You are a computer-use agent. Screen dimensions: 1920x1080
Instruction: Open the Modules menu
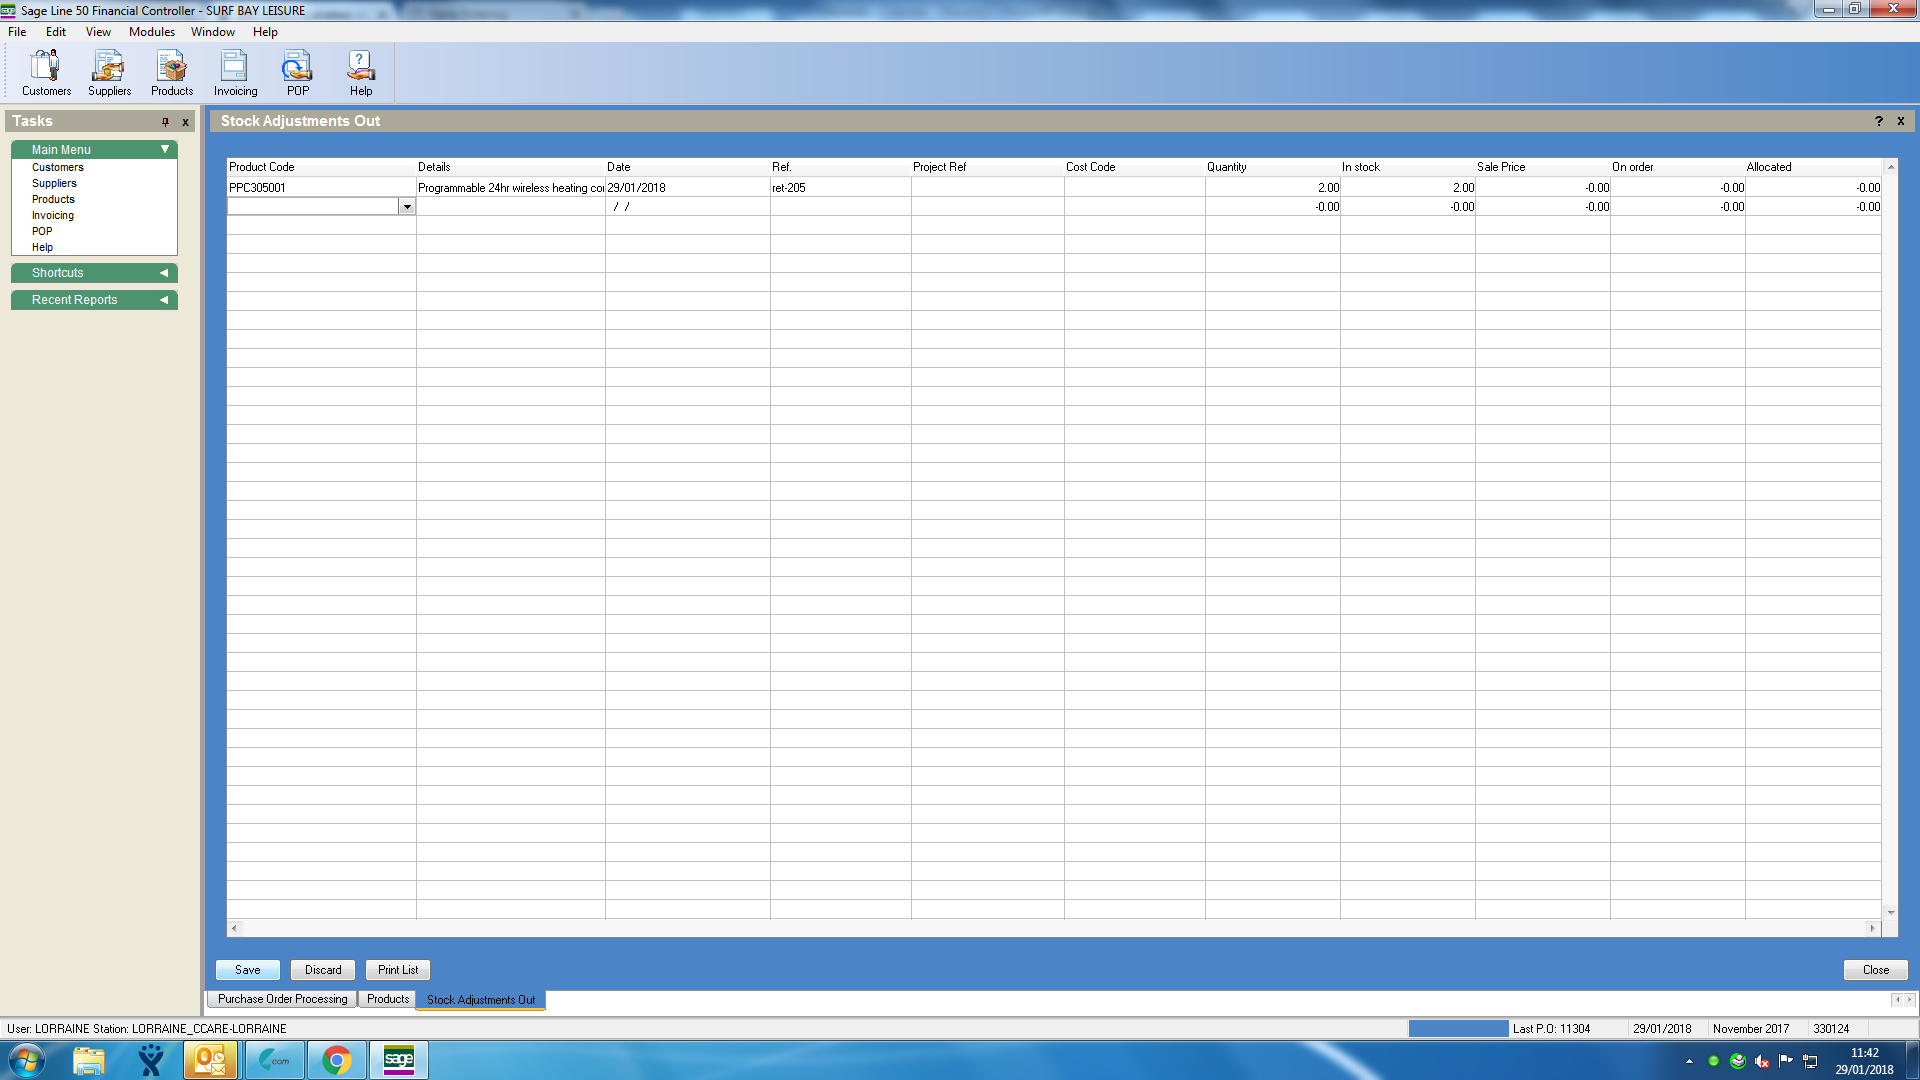(x=151, y=32)
